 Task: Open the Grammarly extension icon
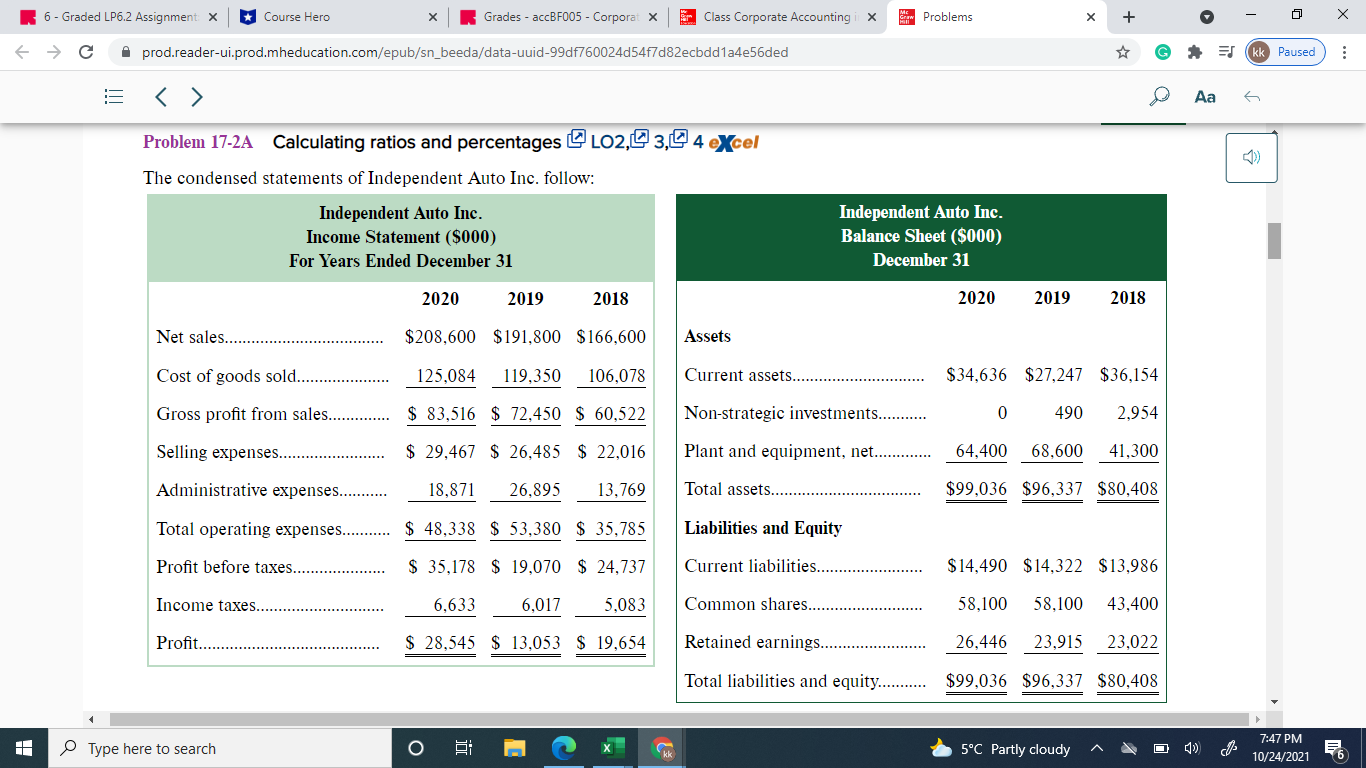pos(1163,52)
